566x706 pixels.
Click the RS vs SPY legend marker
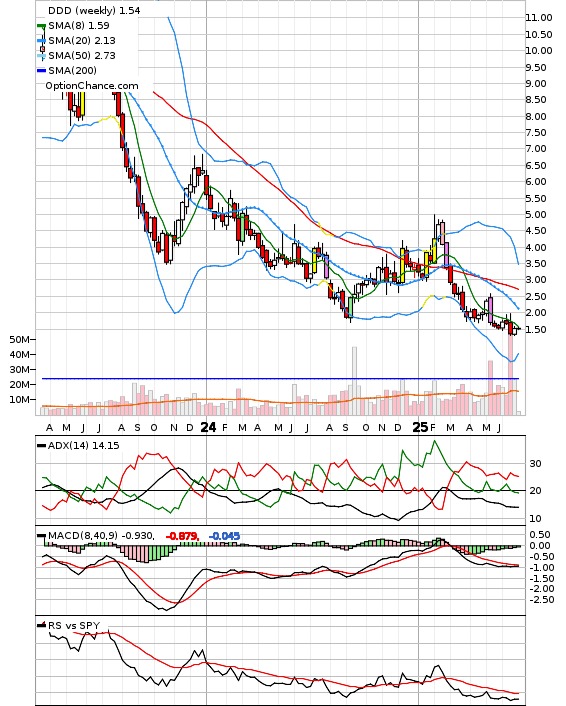point(41,625)
